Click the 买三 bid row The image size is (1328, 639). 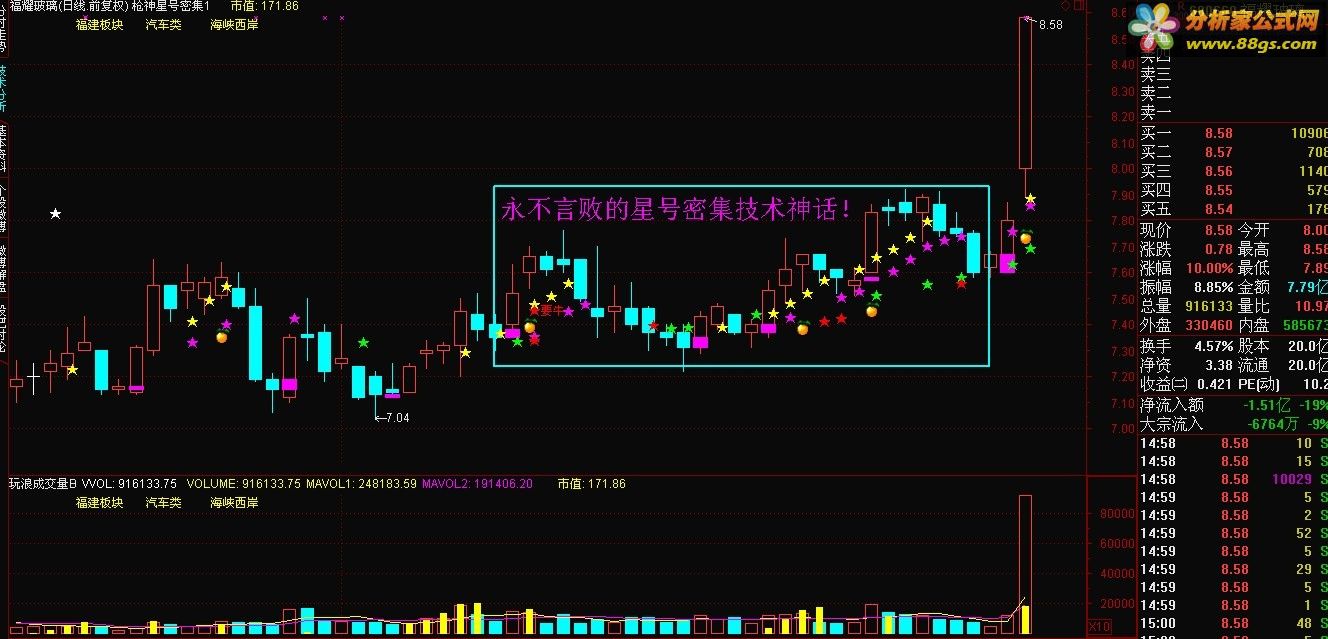pyautogui.click(x=1234, y=171)
